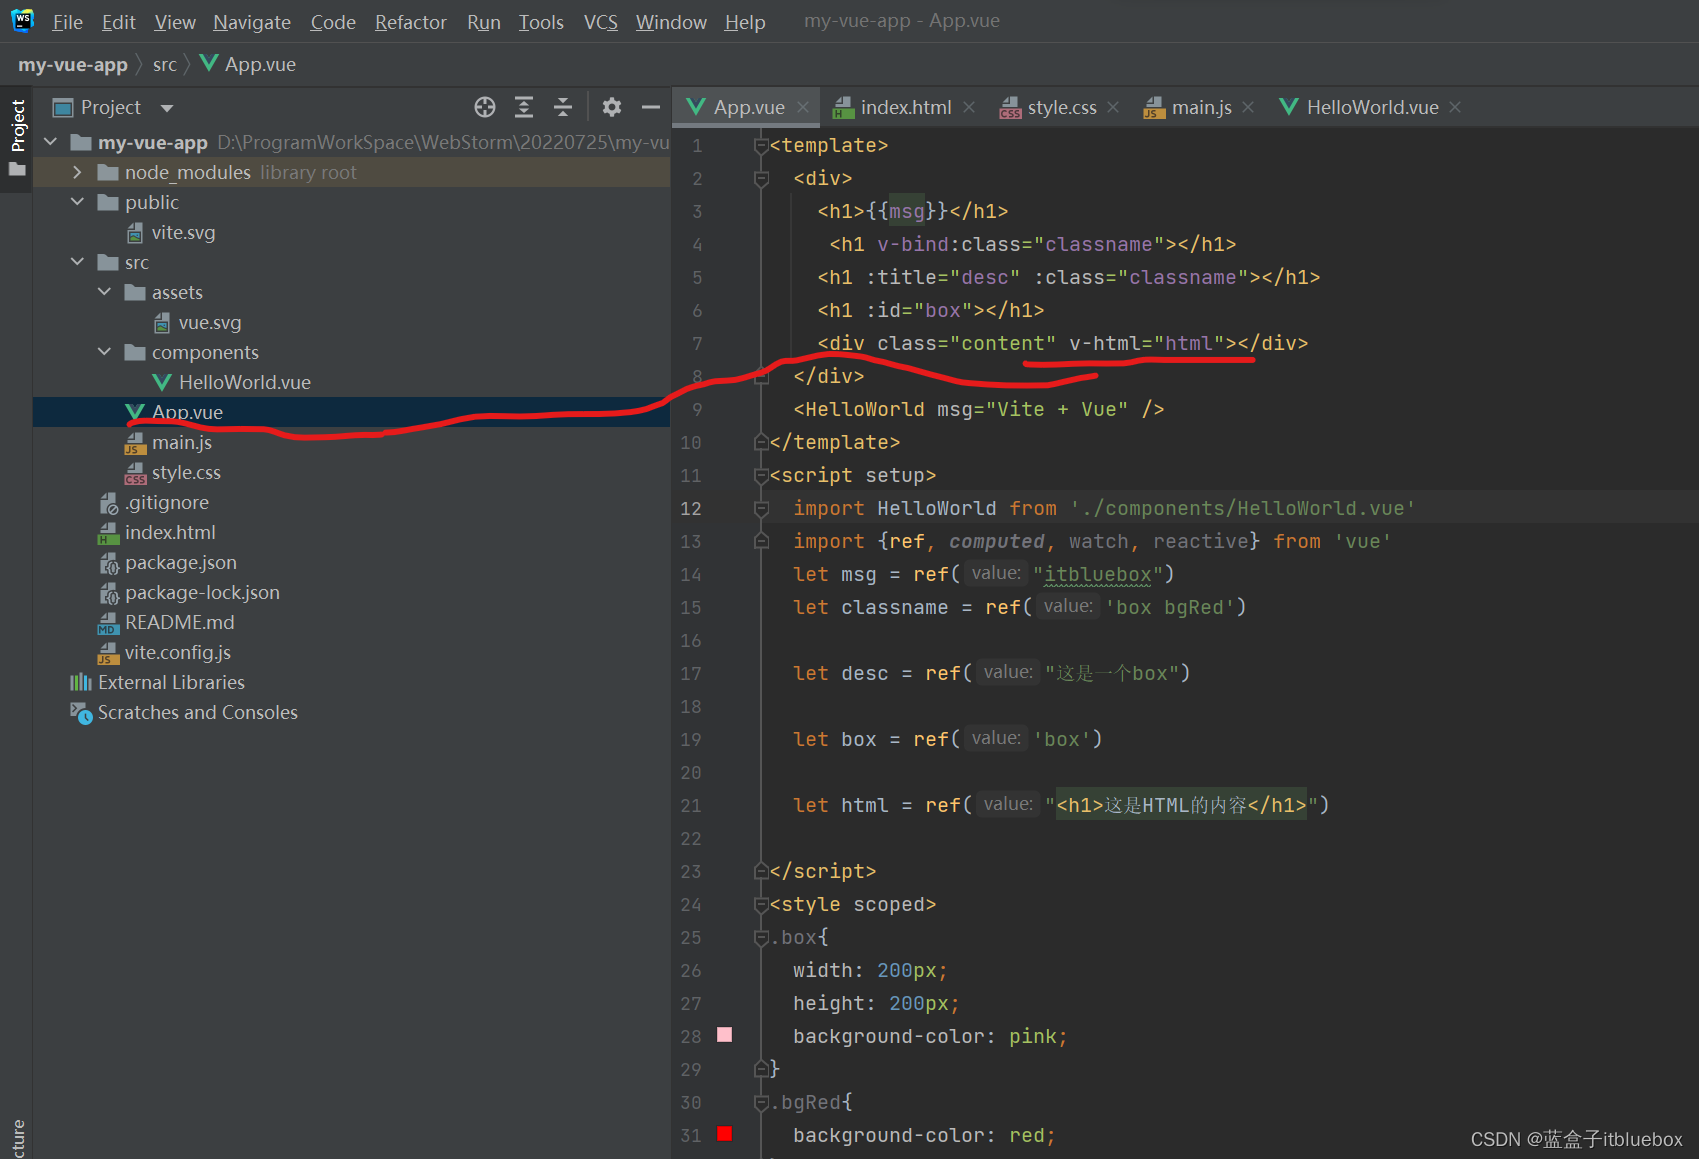Select index.html in the project tree
This screenshot has width=1699, height=1159.
point(170,532)
